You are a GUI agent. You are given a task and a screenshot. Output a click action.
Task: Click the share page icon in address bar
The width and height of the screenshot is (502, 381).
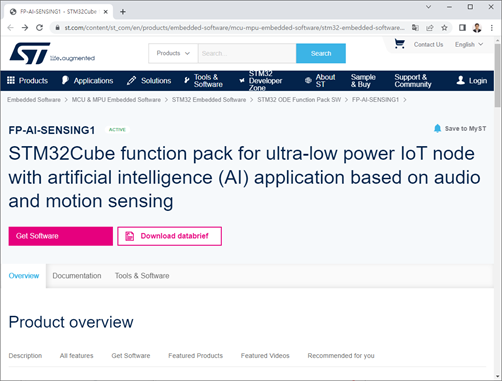click(430, 28)
